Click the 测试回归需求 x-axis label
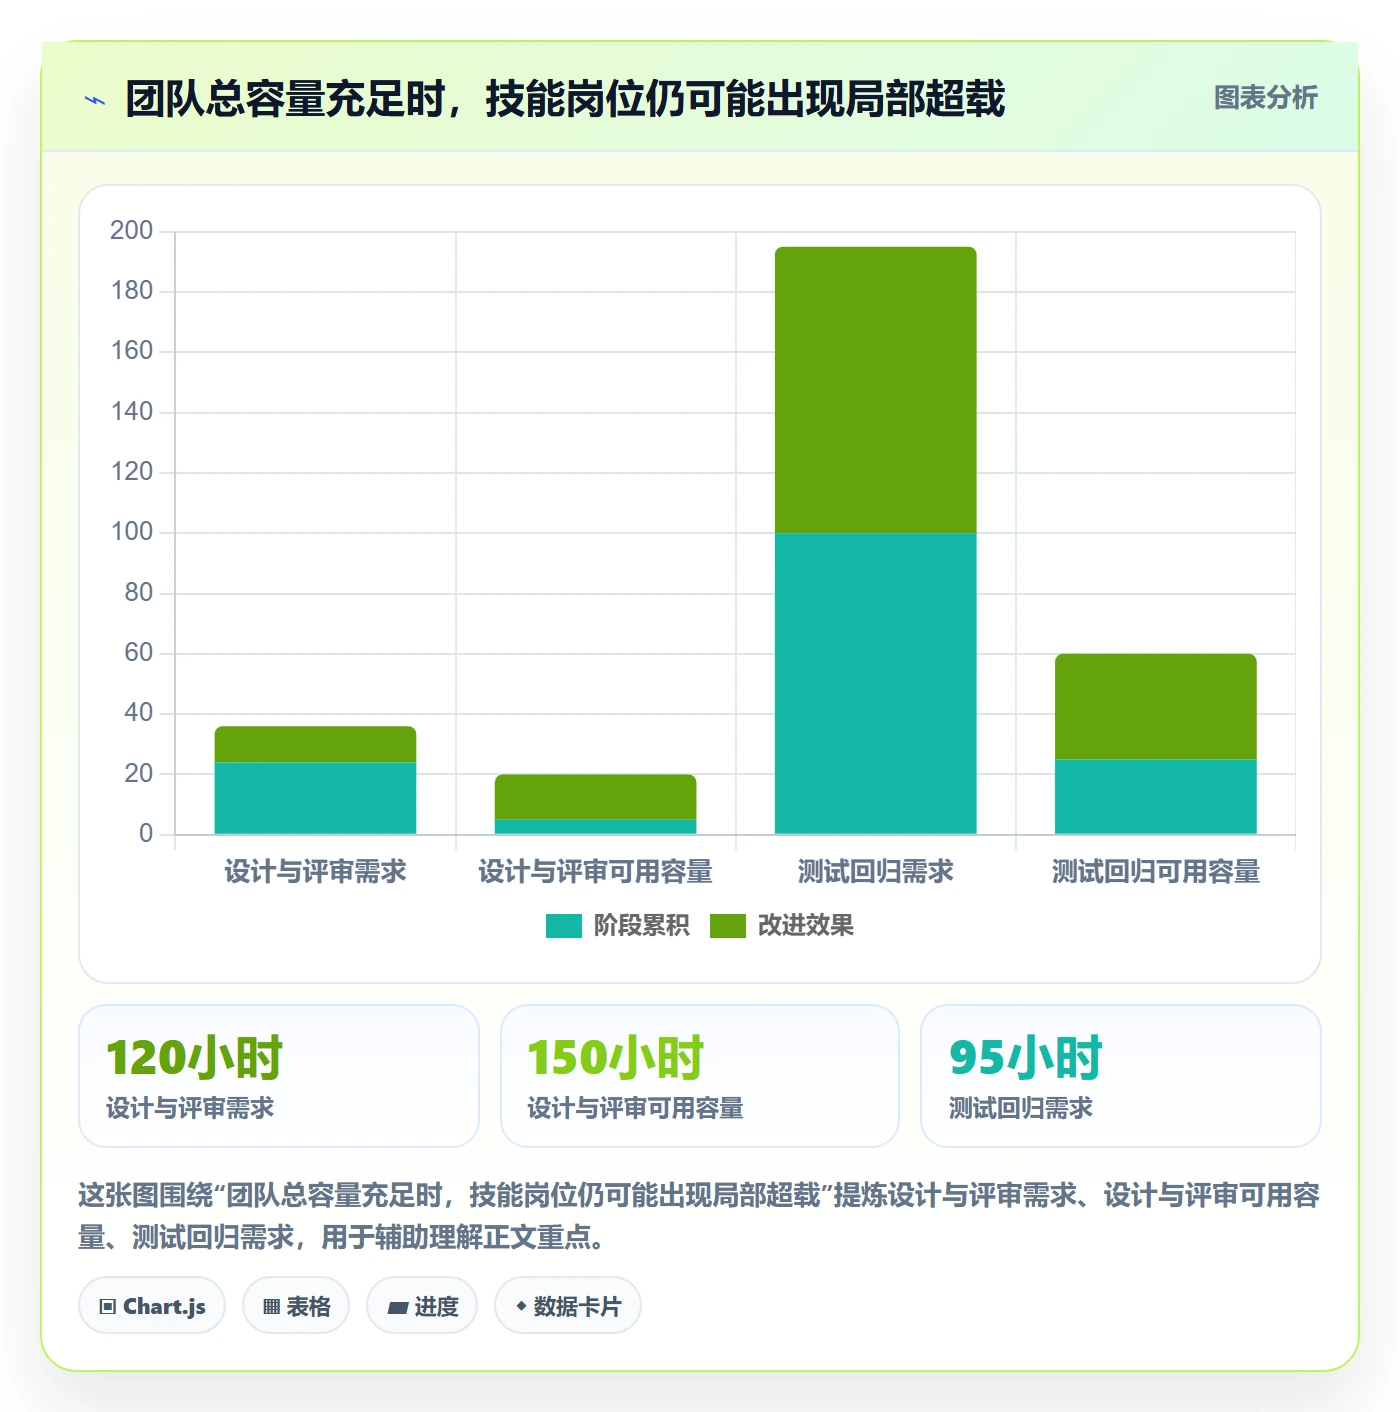Viewport: 1400px width, 1412px height. pos(876,872)
